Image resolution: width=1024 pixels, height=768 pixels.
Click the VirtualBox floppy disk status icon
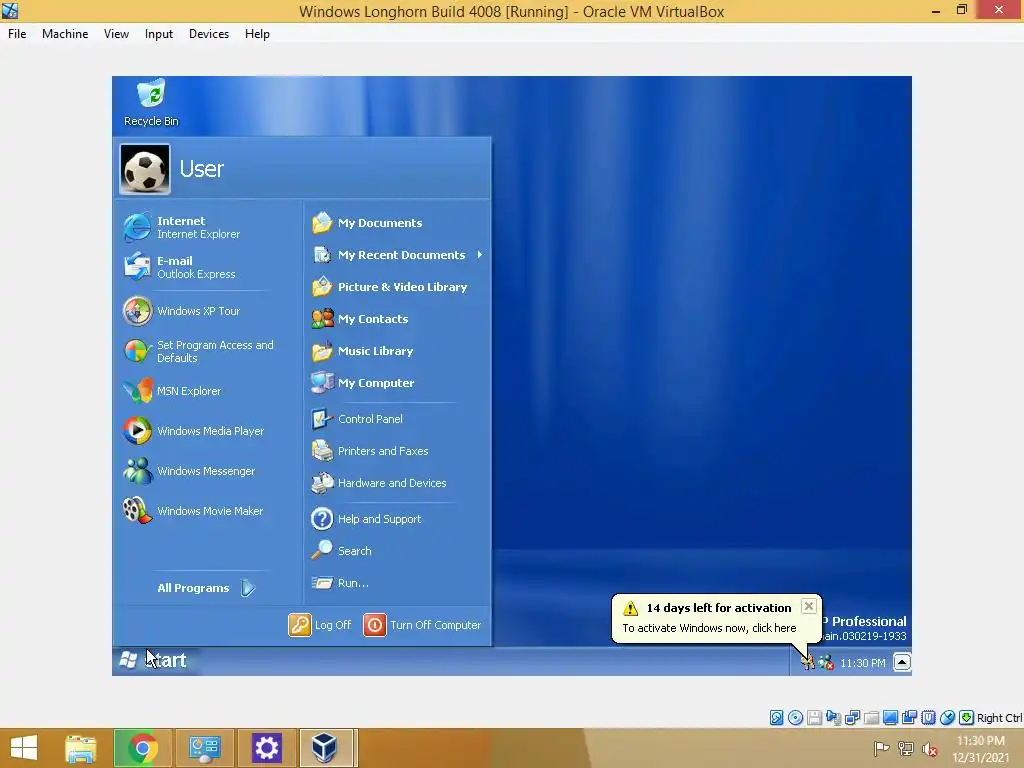pos(814,718)
